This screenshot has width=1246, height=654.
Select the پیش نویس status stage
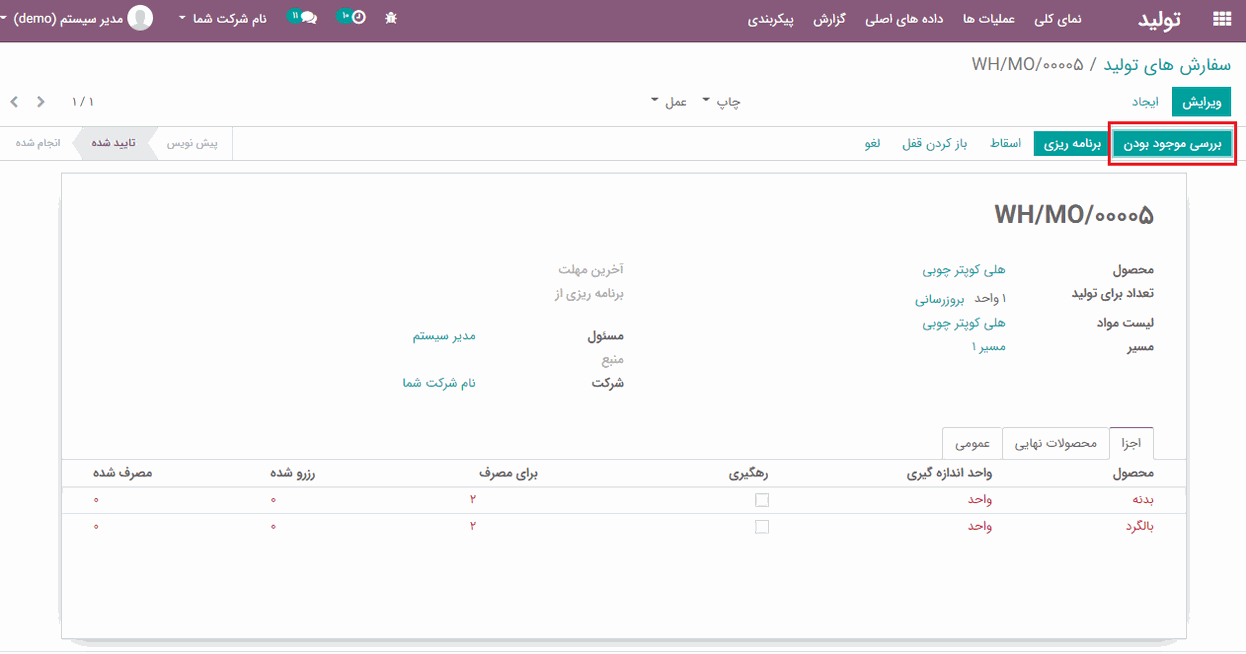click(191, 143)
